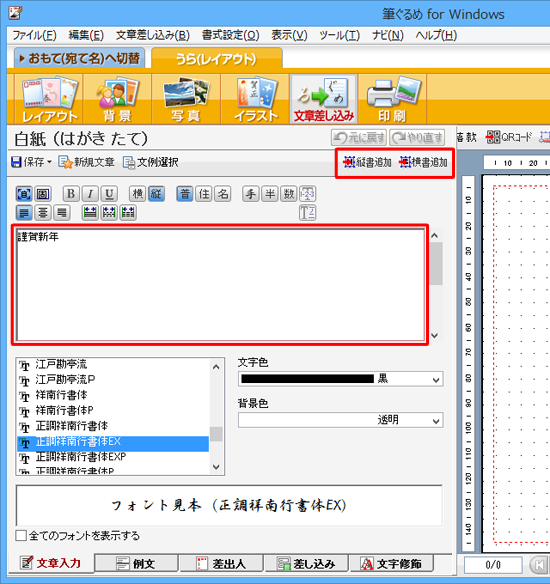The image size is (550, 584).
Task: Toggle underline U formatting
Action: click(x=109, y=194)
